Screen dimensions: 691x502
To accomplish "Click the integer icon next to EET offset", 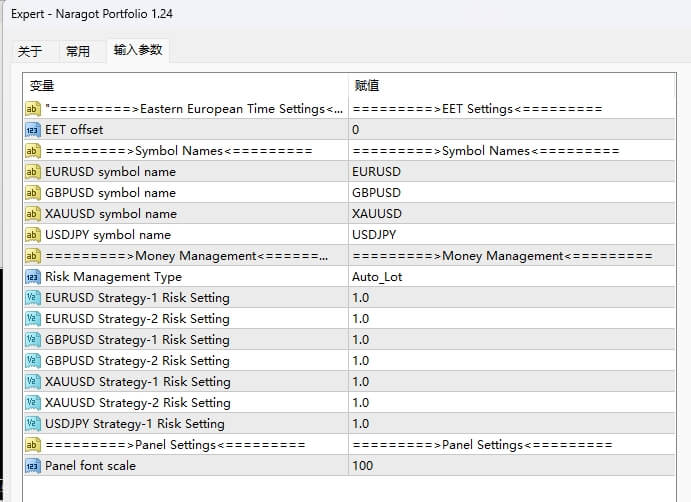I will pos(33,130).
